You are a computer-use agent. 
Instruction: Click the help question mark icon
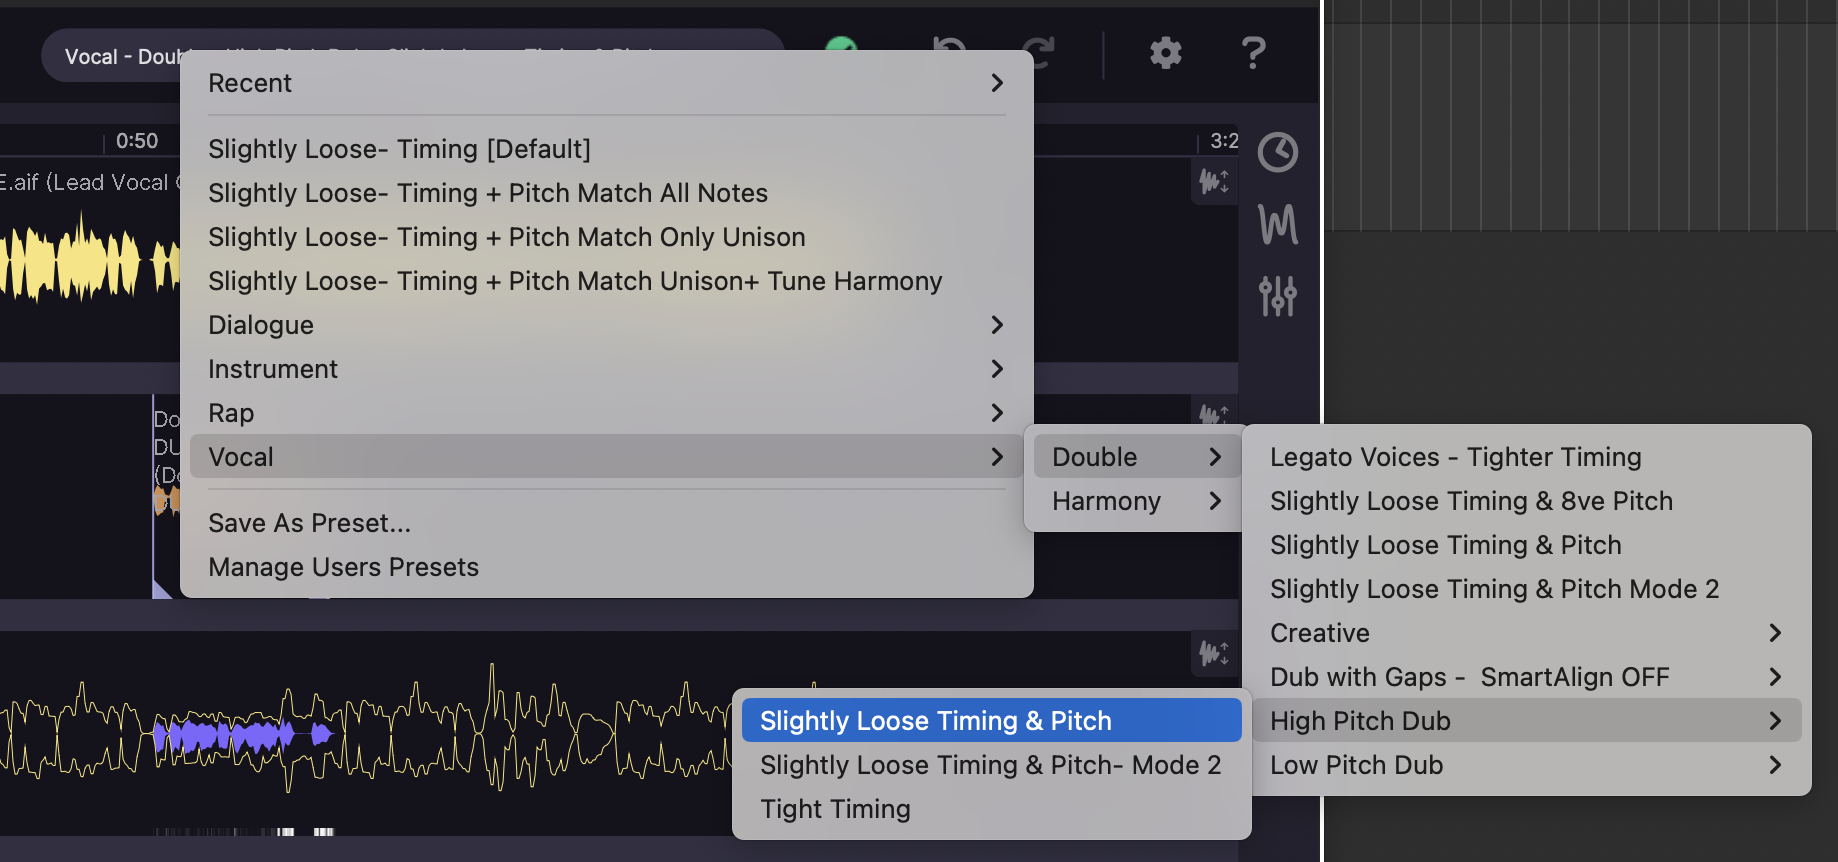[1252, 53]
